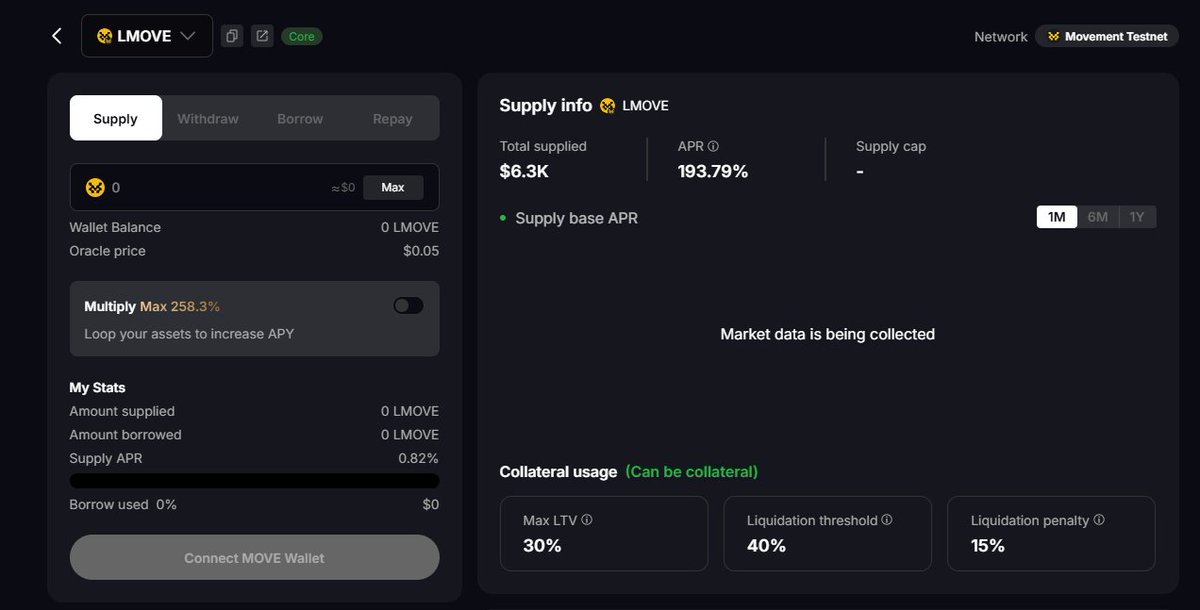Viewport: 1200px width, 610px height.
Task: Click the borrow used progress bar
Action: click(254, 481)
